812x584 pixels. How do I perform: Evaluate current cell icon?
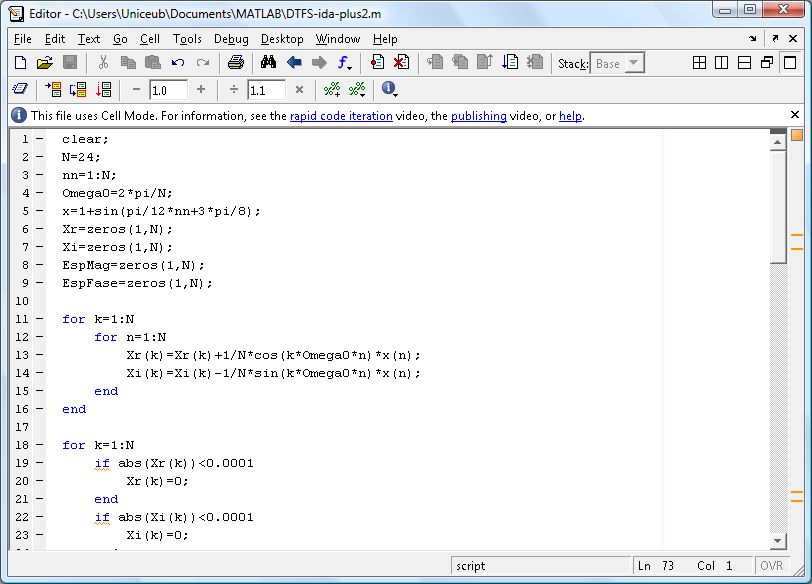pos(53,90)
